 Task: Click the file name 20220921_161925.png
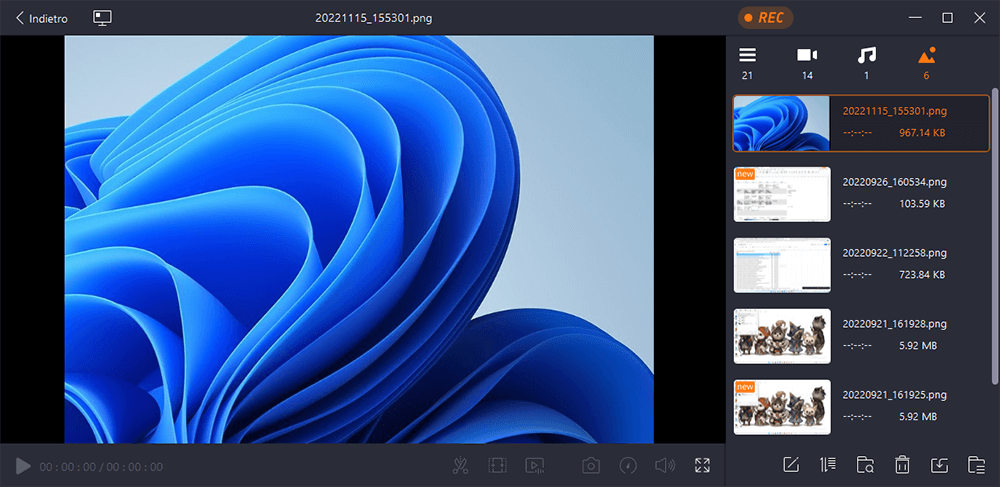coord(894,395)
